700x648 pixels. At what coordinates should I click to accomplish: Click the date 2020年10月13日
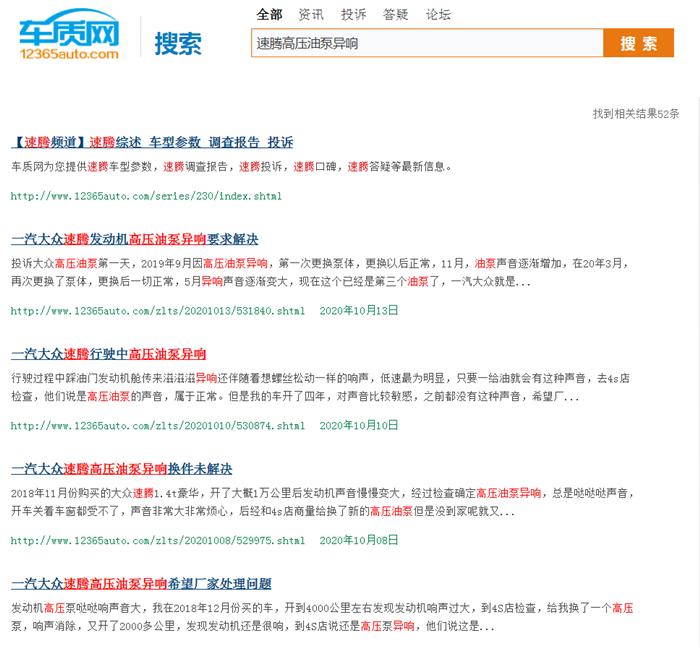[x=358, y=311]
